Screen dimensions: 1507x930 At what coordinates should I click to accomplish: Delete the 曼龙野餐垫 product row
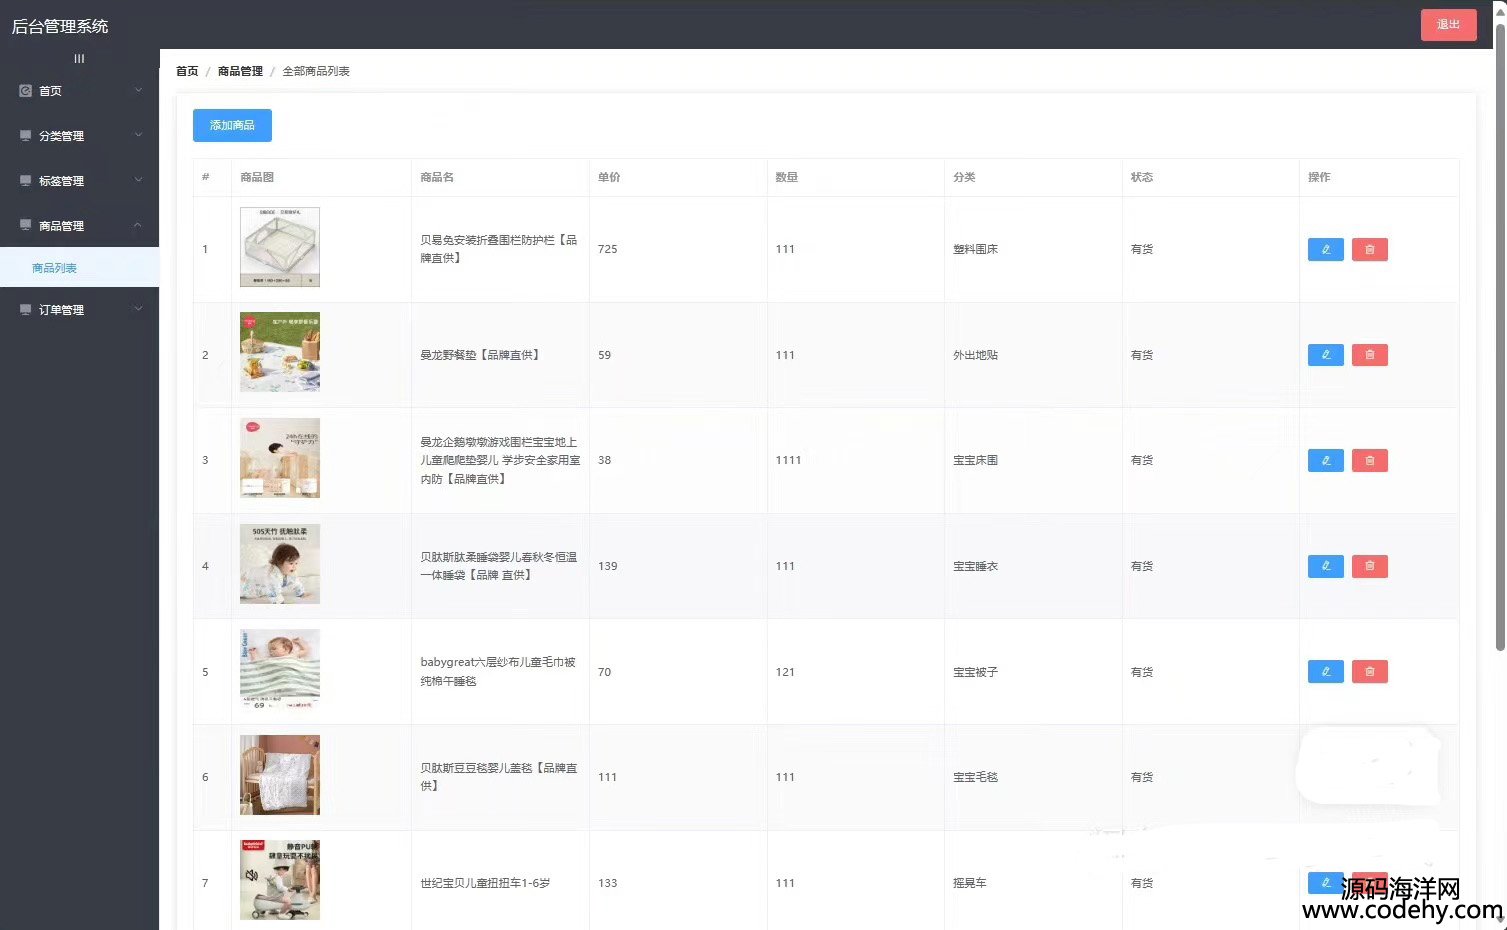[x=1369, y=355]
